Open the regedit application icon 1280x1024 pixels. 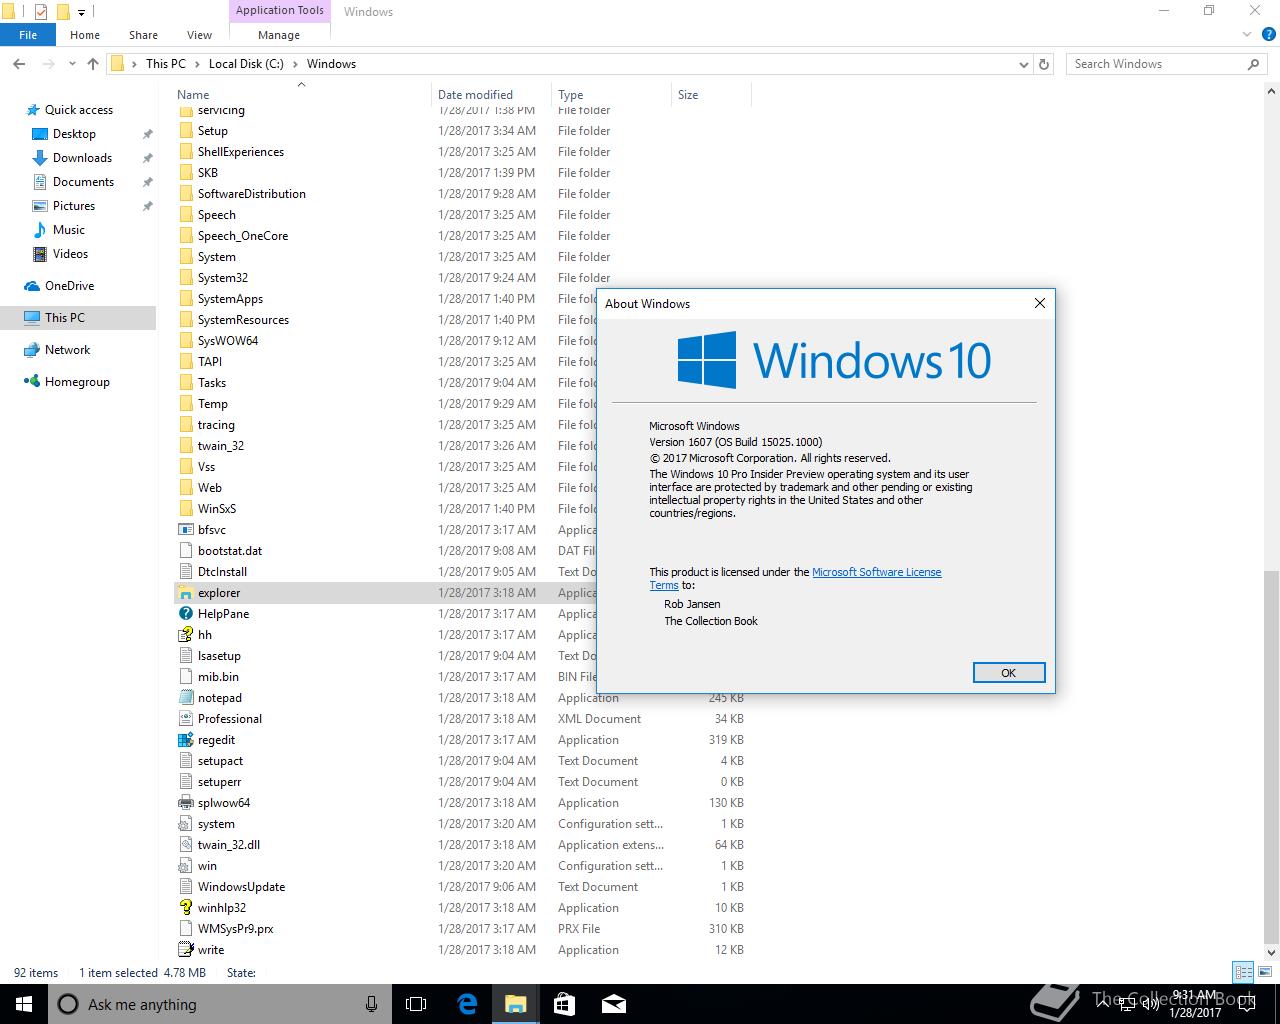click(x=185, y=740)
